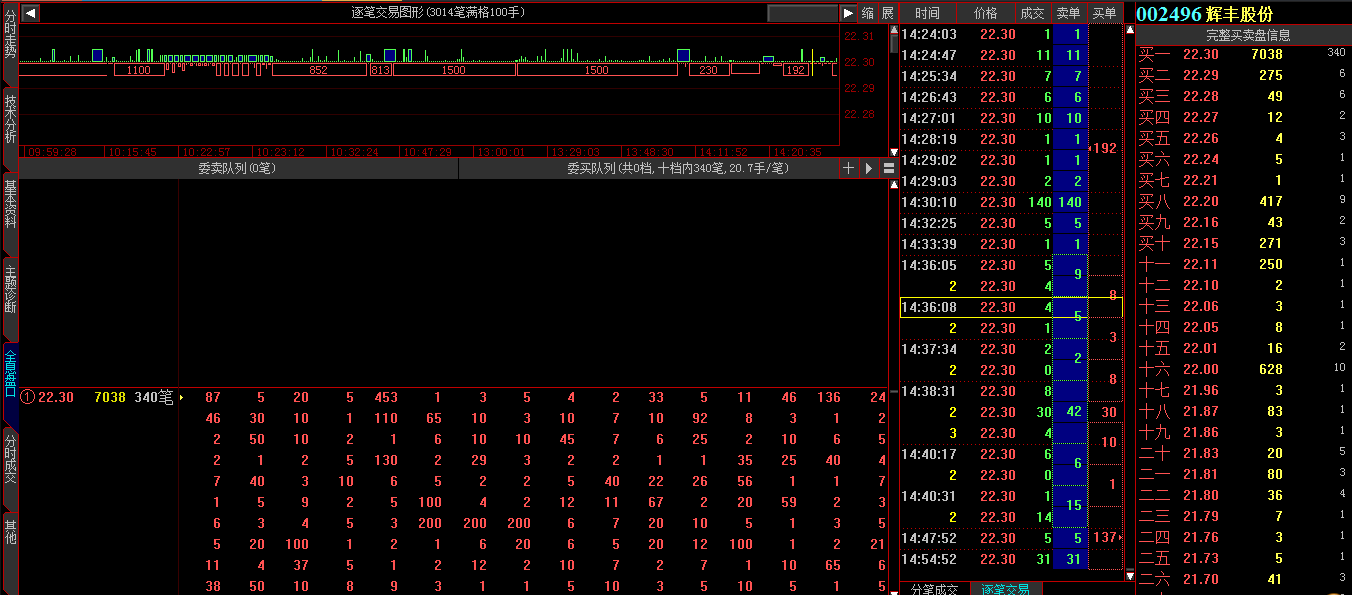Click the stock code 002496 title
Screen dimensions: 1352x595
[1169, 13]
